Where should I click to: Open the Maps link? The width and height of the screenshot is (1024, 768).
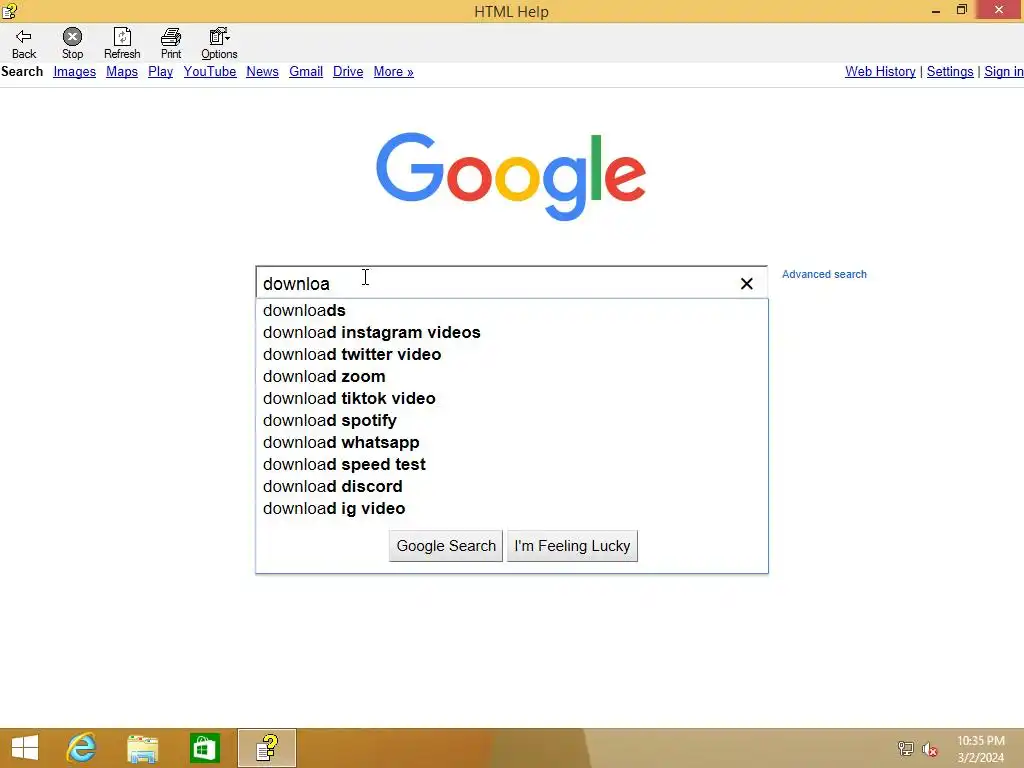[122, 72]
